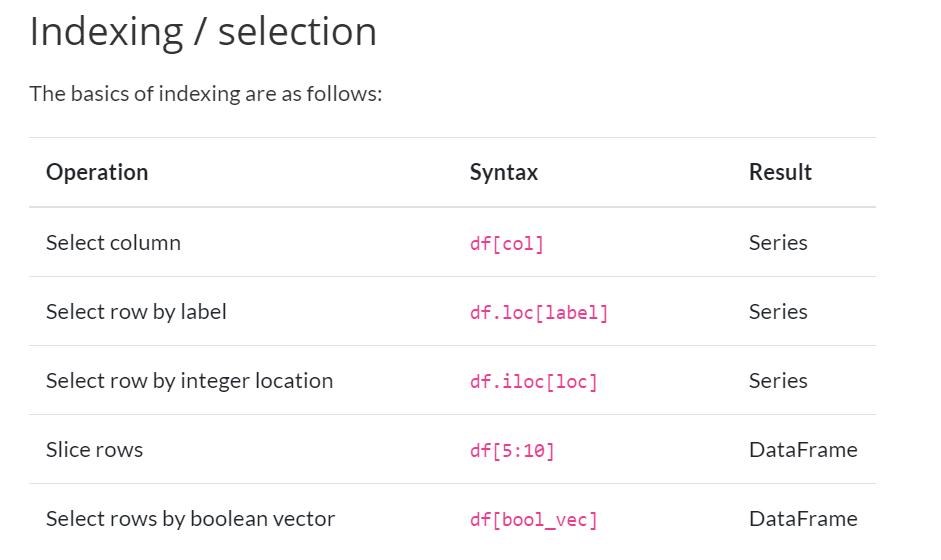This screenshot has width=941, height=560.
Task: Click 'Select rows by boolean vector' text
Action: [190, 518]
